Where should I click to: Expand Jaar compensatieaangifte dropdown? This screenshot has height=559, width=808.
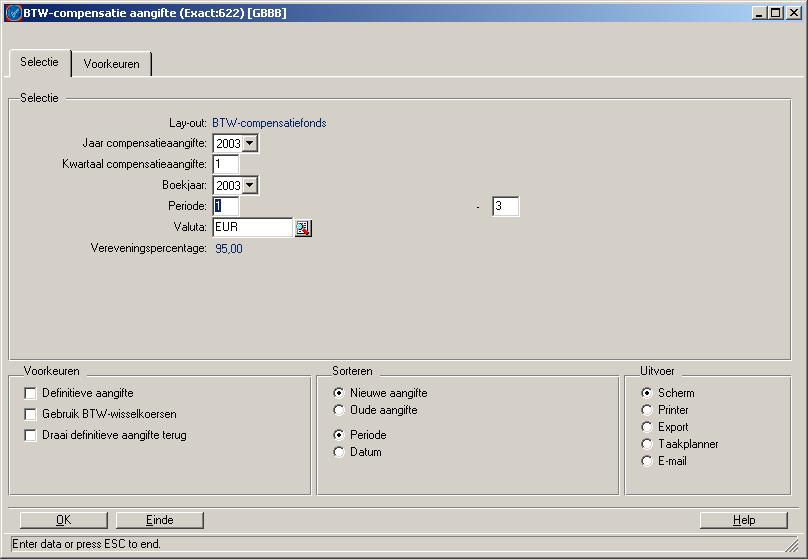[x=249, y=143]
